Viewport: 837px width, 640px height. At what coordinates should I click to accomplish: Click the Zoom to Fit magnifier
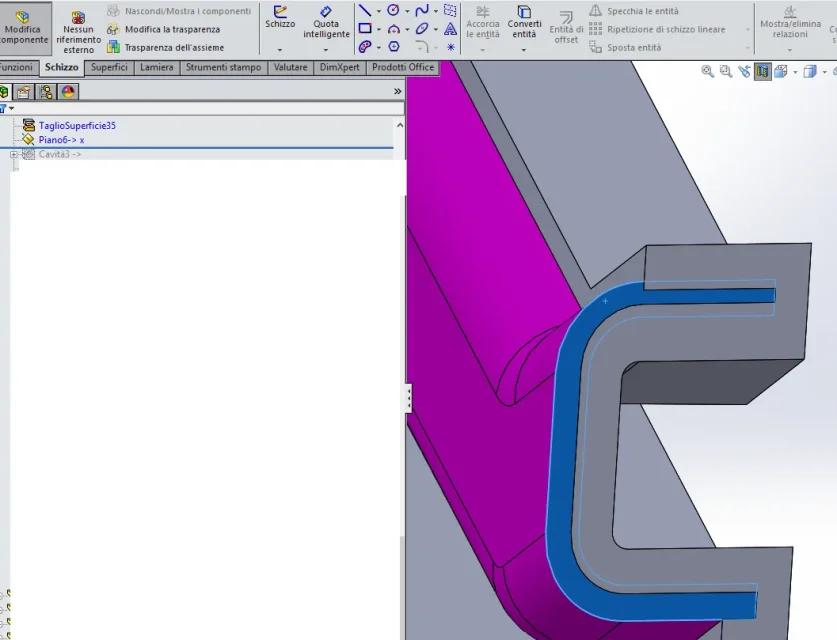[x=707, y=72]
